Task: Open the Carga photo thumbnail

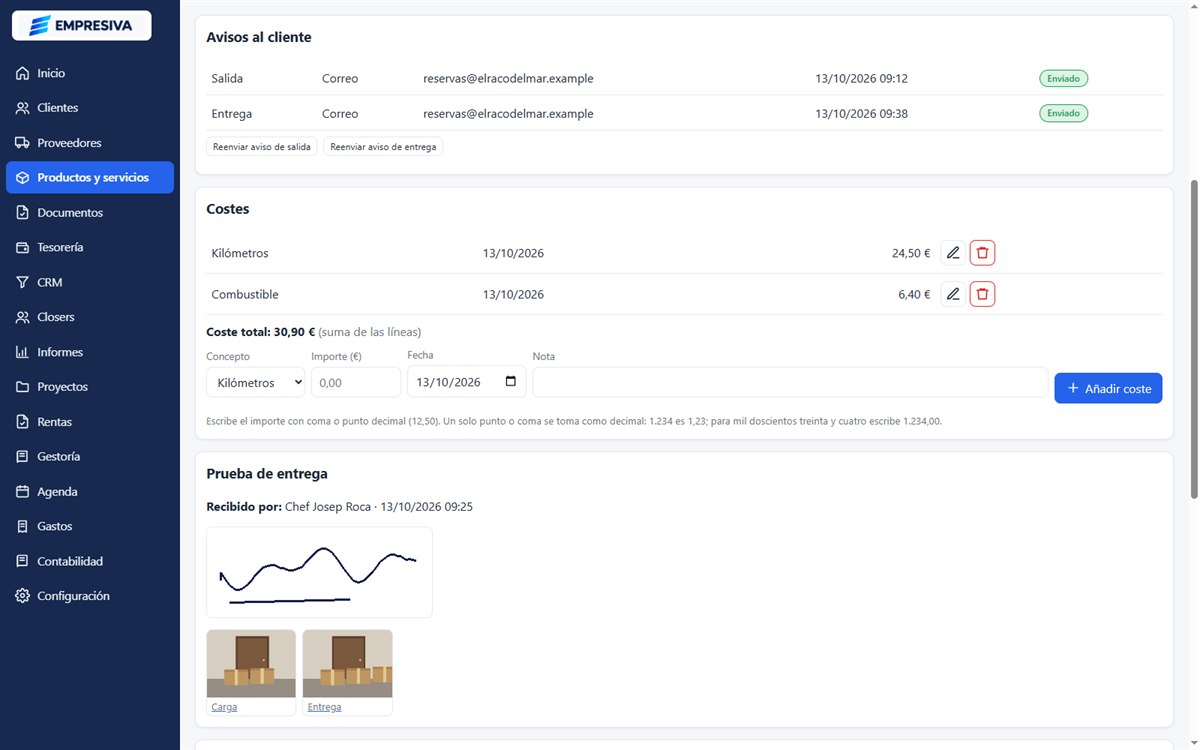Action: pyautogui.click(x=251, y=664)
